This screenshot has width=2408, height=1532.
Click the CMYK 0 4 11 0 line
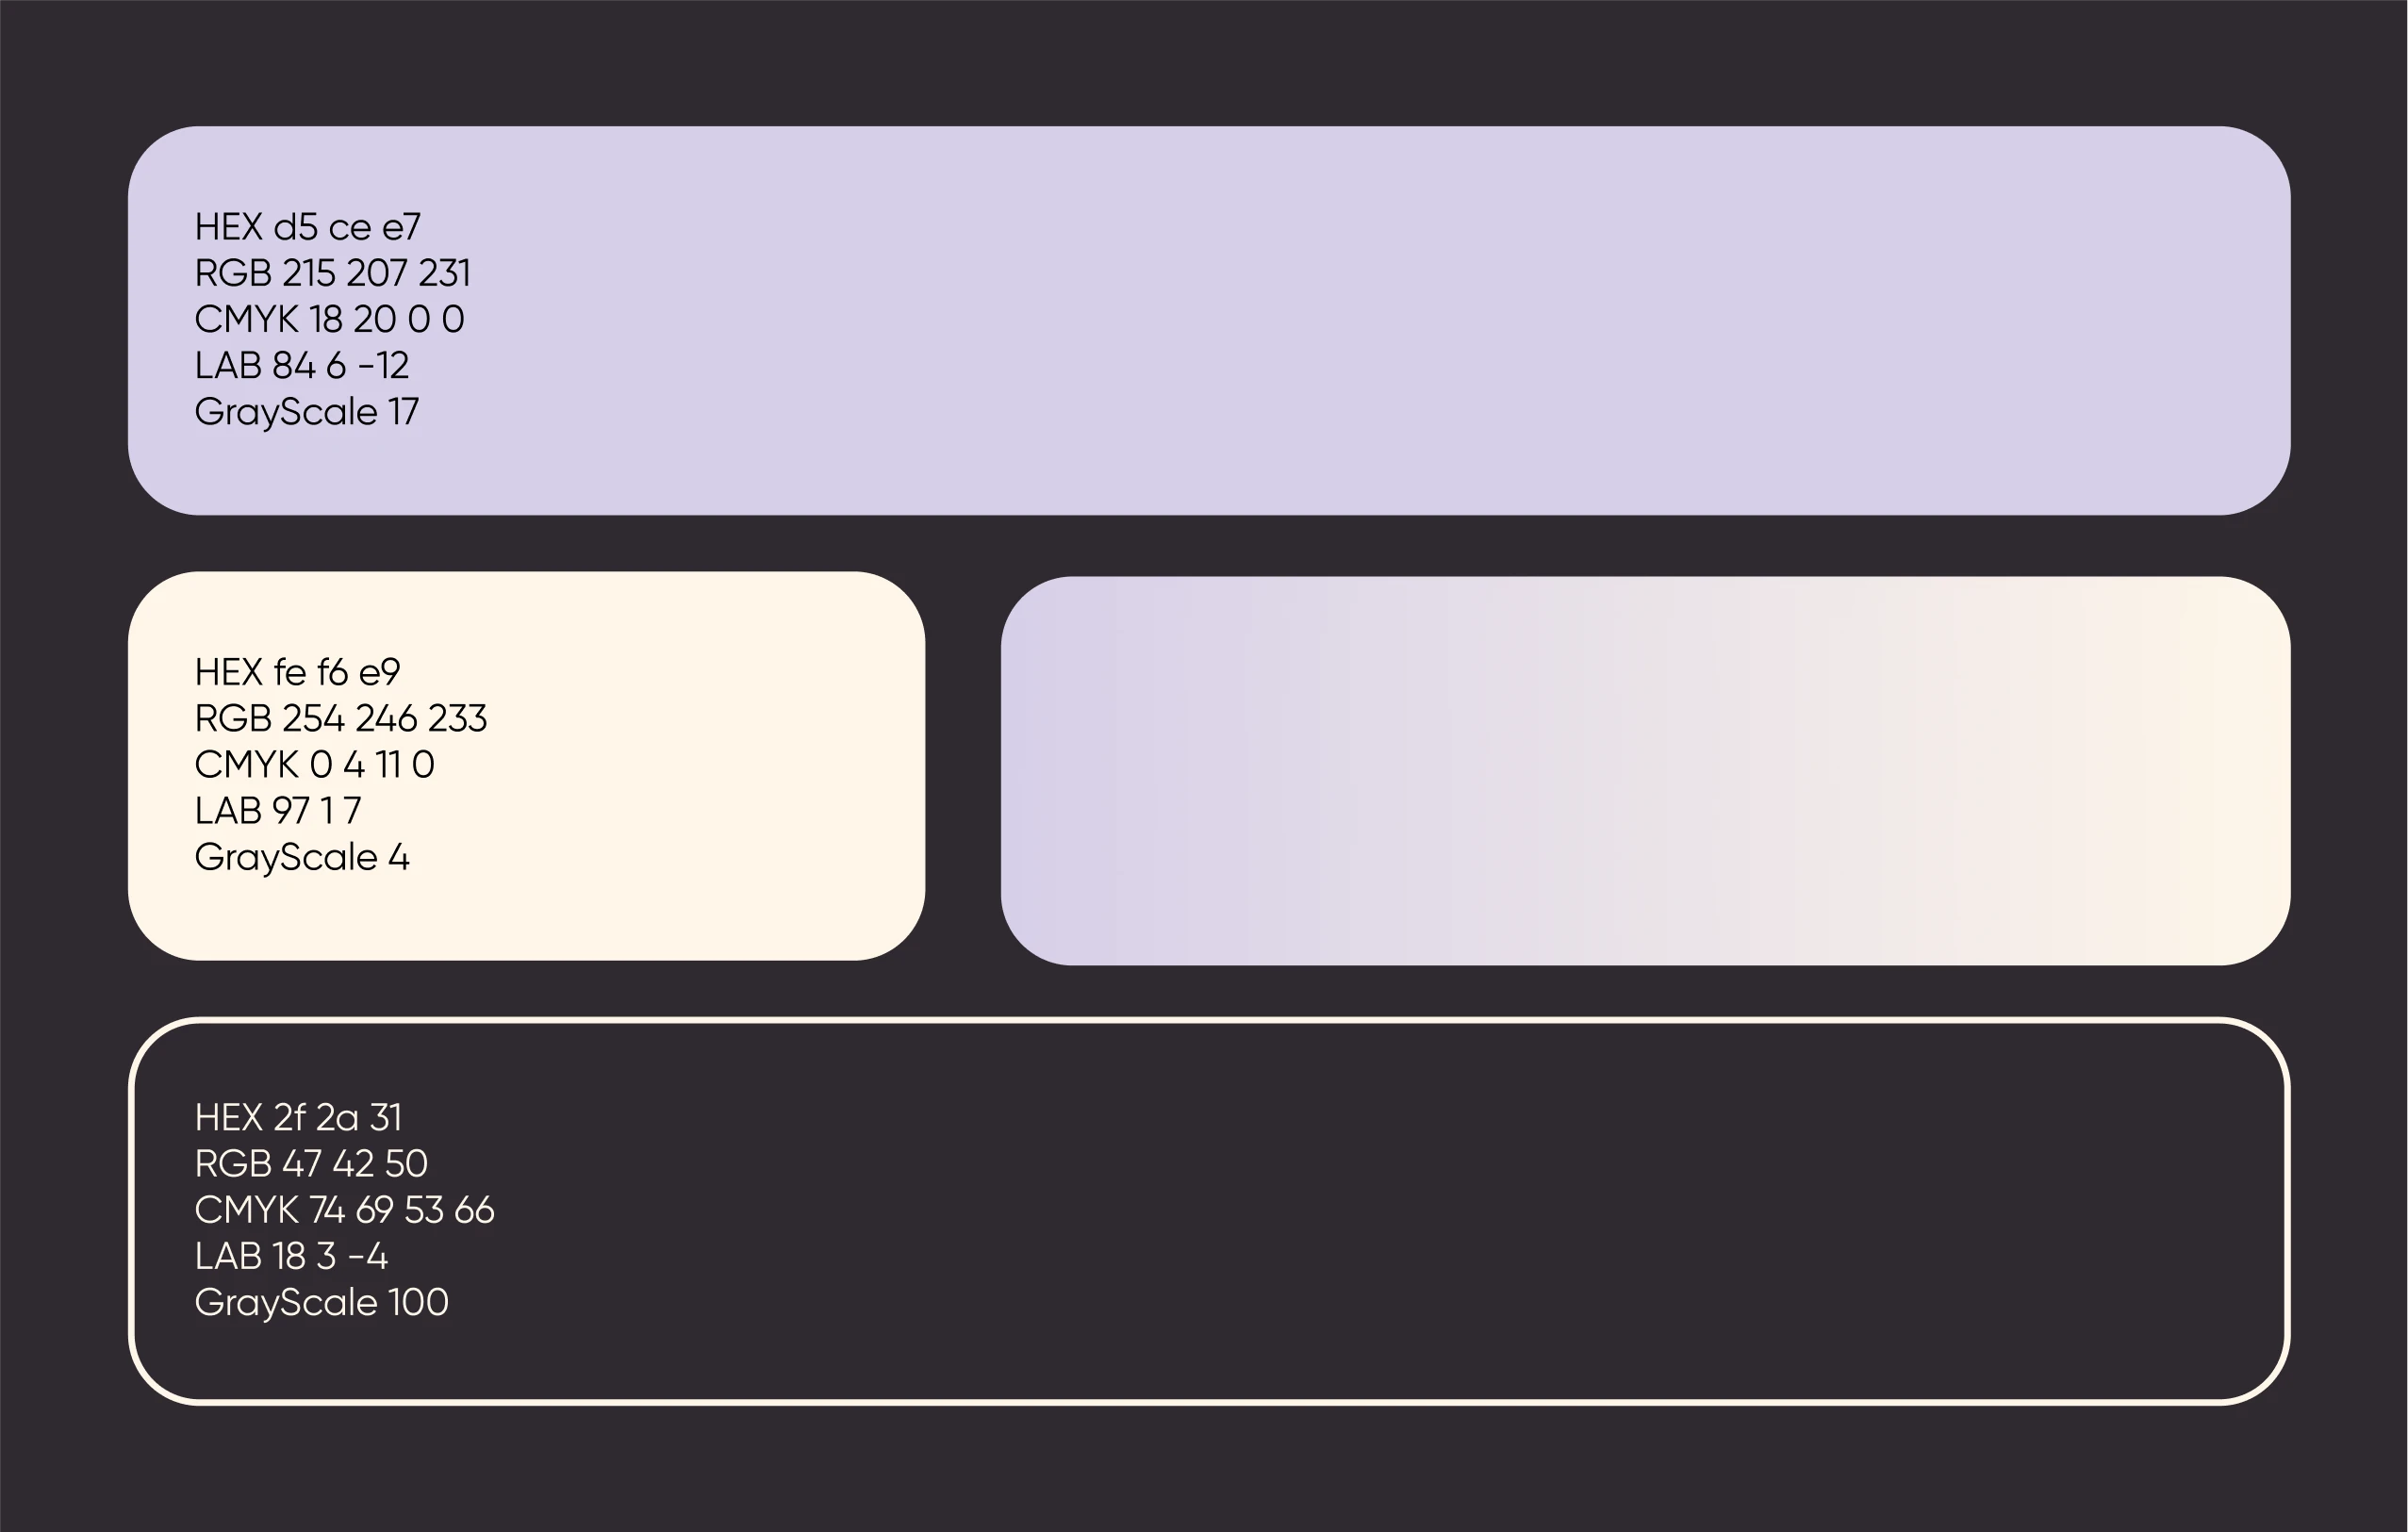click(314, 765)
